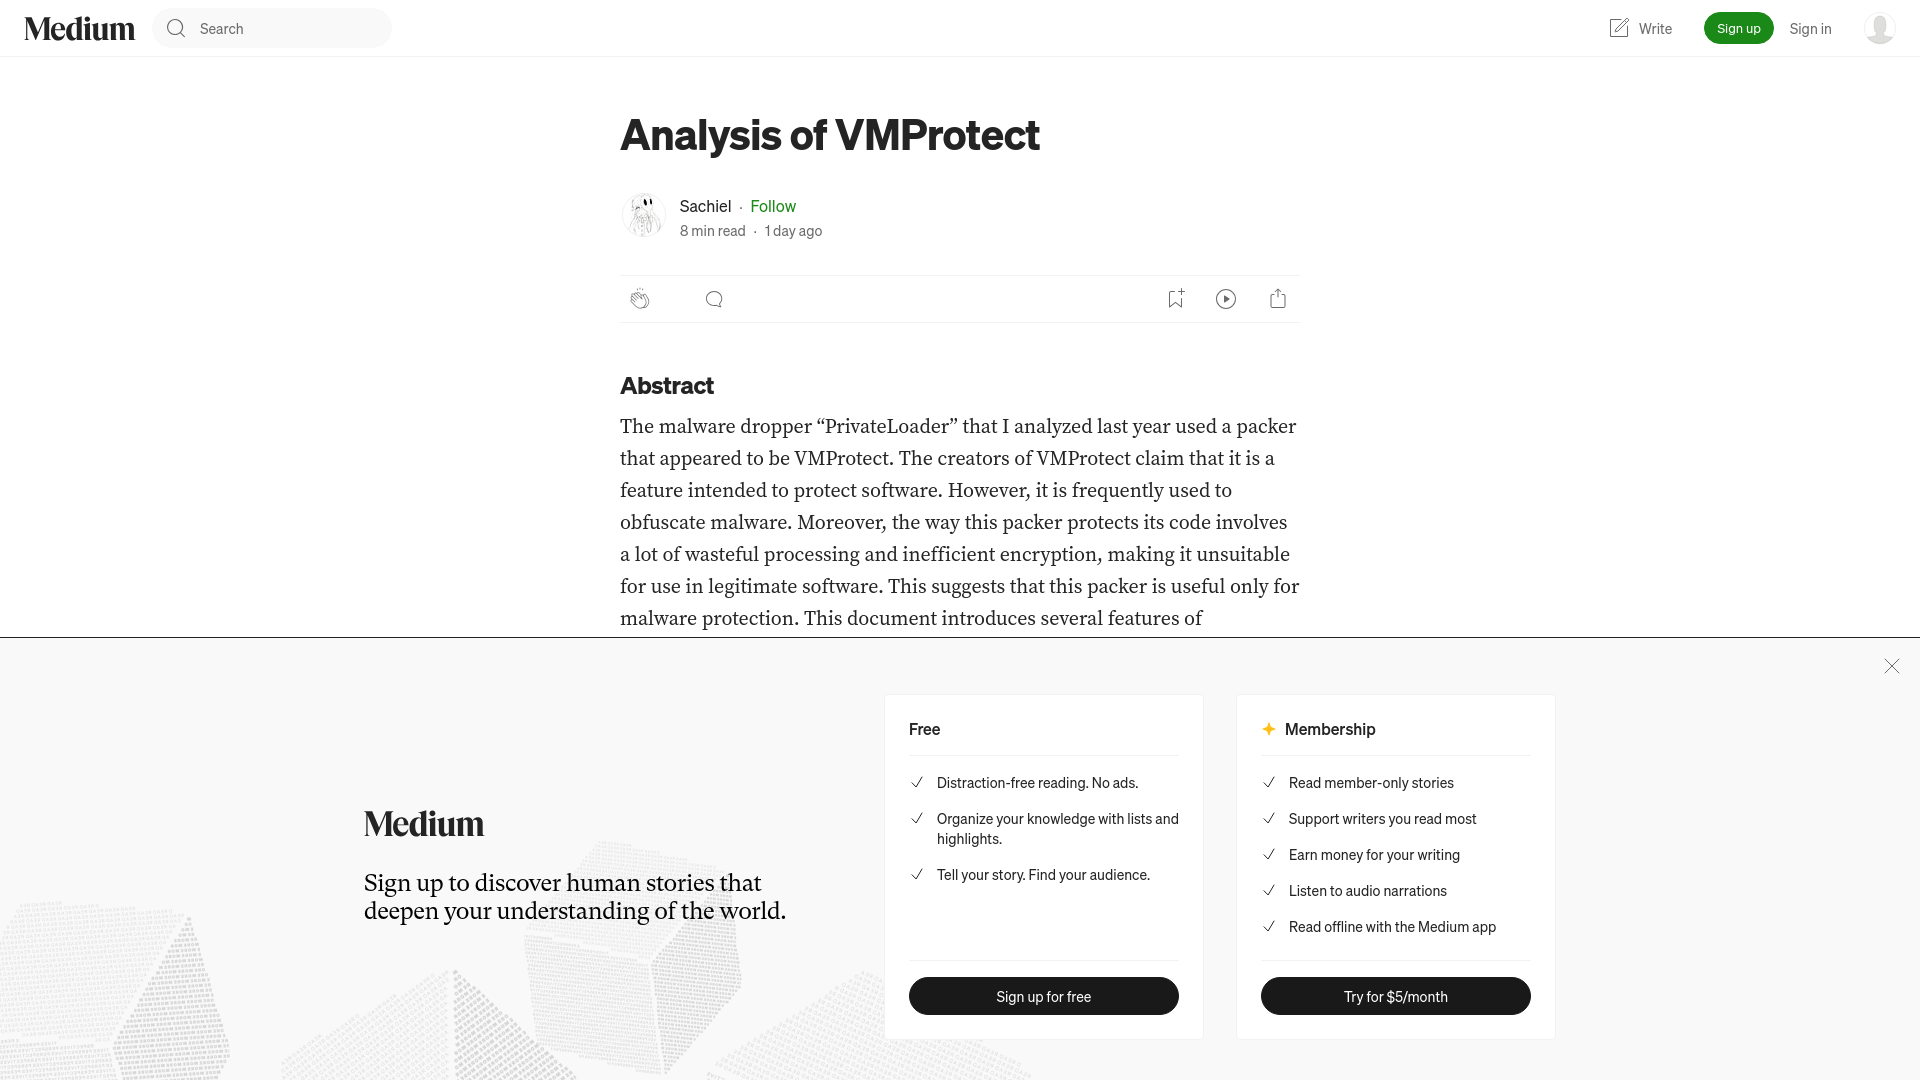Screen dimensions: 1920x1080
Task: Click the Write menu item in navbar
Action: (x=1639, y=28)
